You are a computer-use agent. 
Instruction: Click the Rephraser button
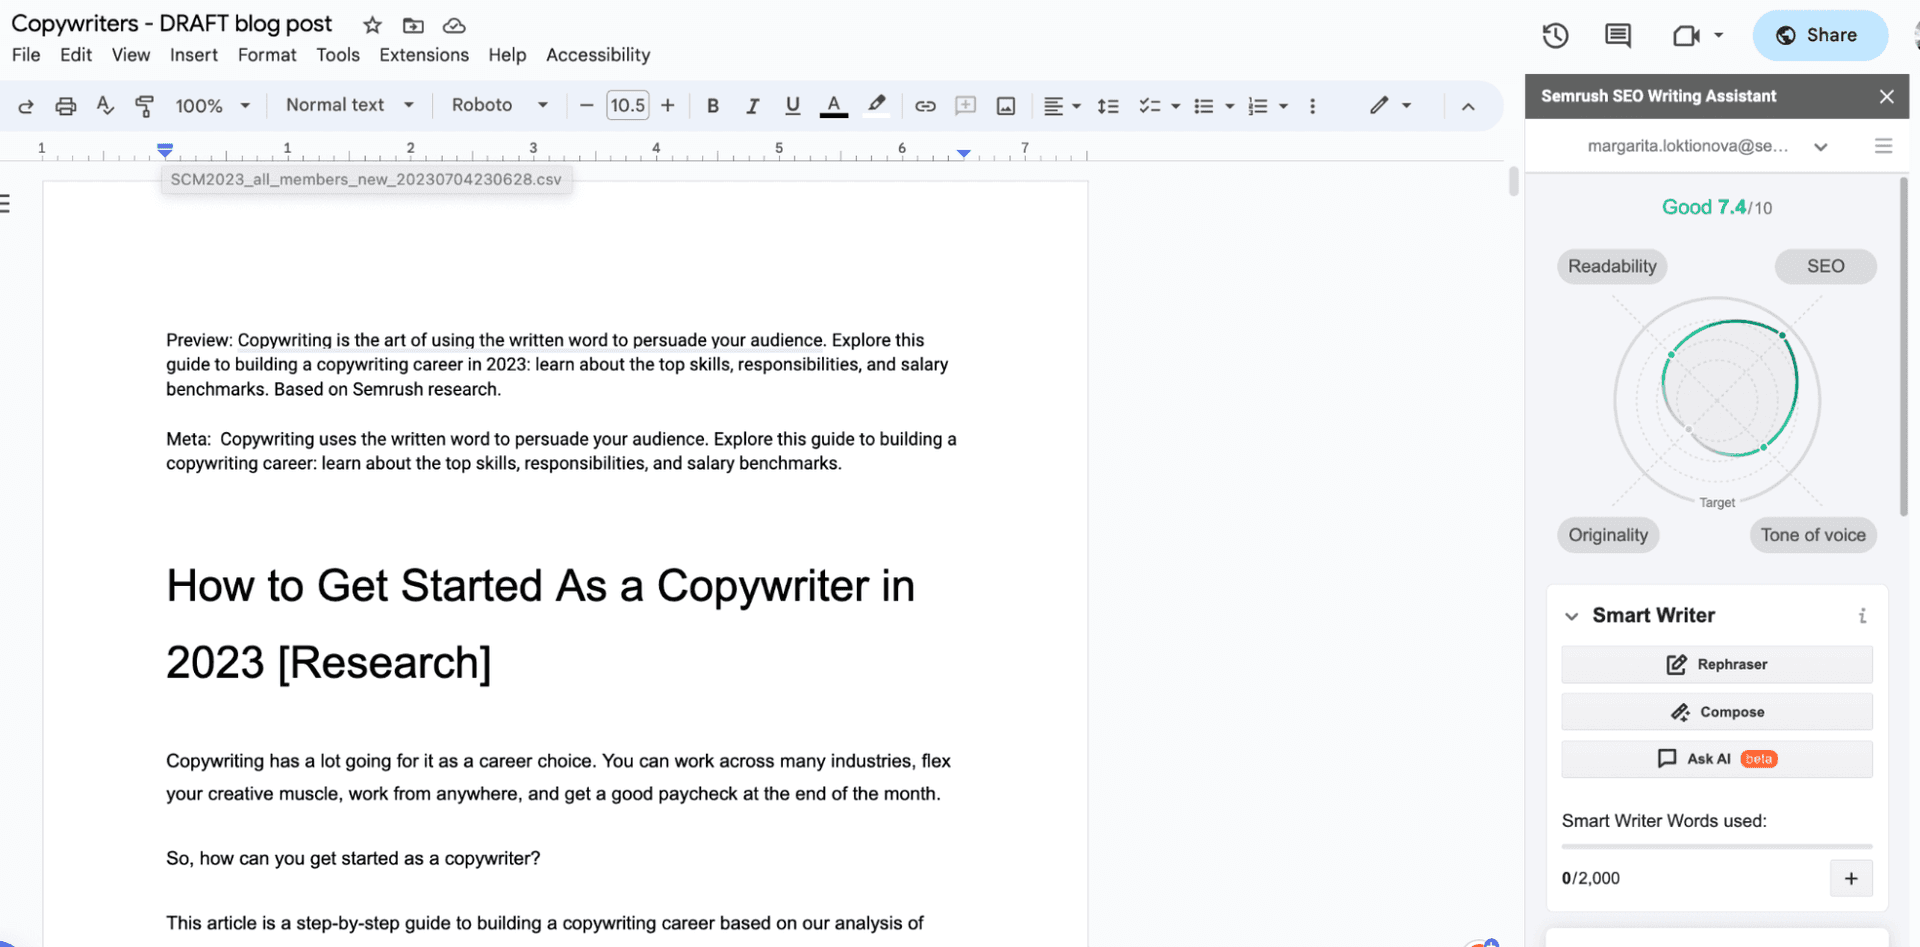[1717, 664]
